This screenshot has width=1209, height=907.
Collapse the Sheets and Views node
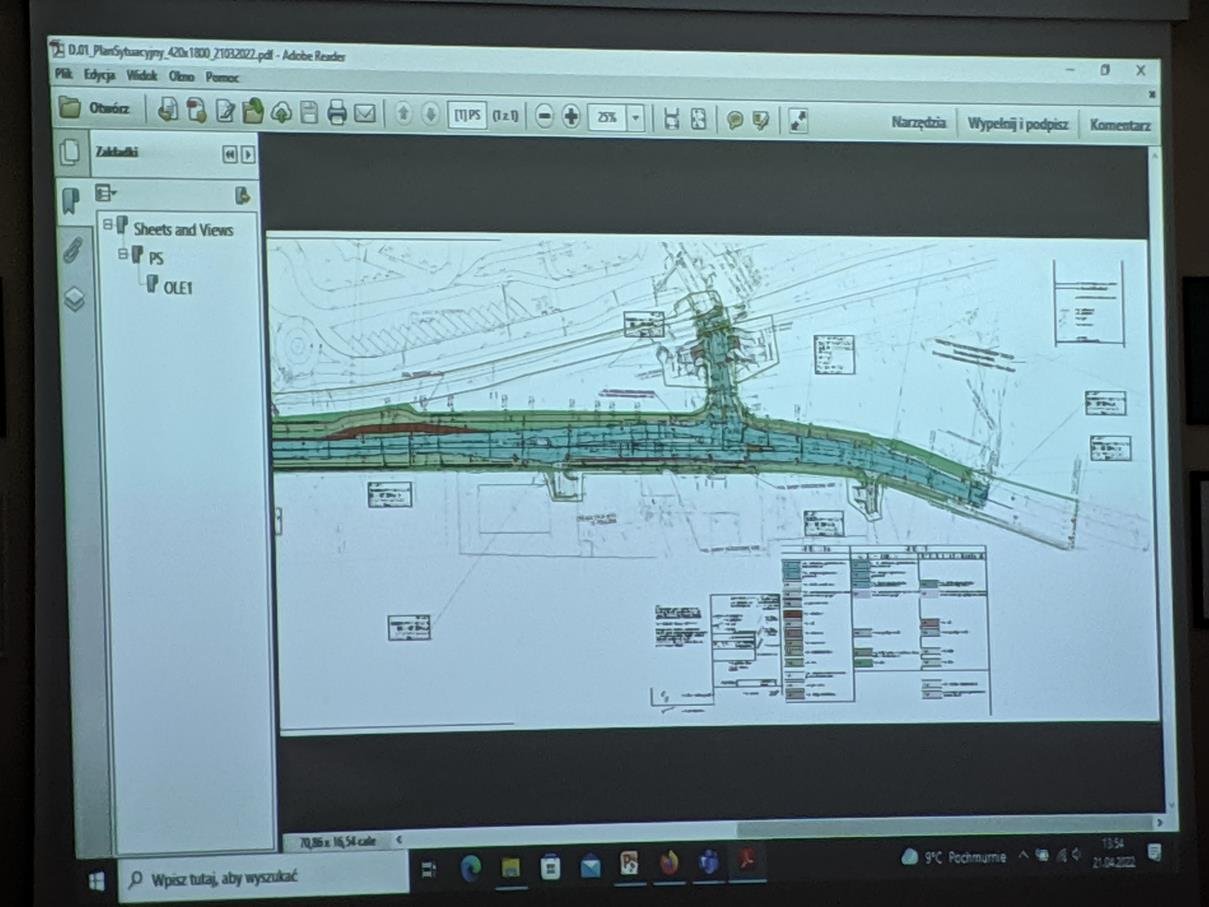(x=107, y=226)
